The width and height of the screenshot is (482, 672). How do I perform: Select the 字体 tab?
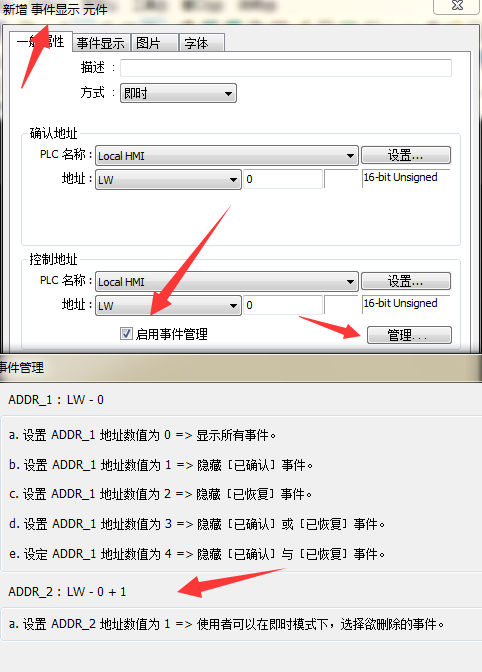click(x=201, y=43)
